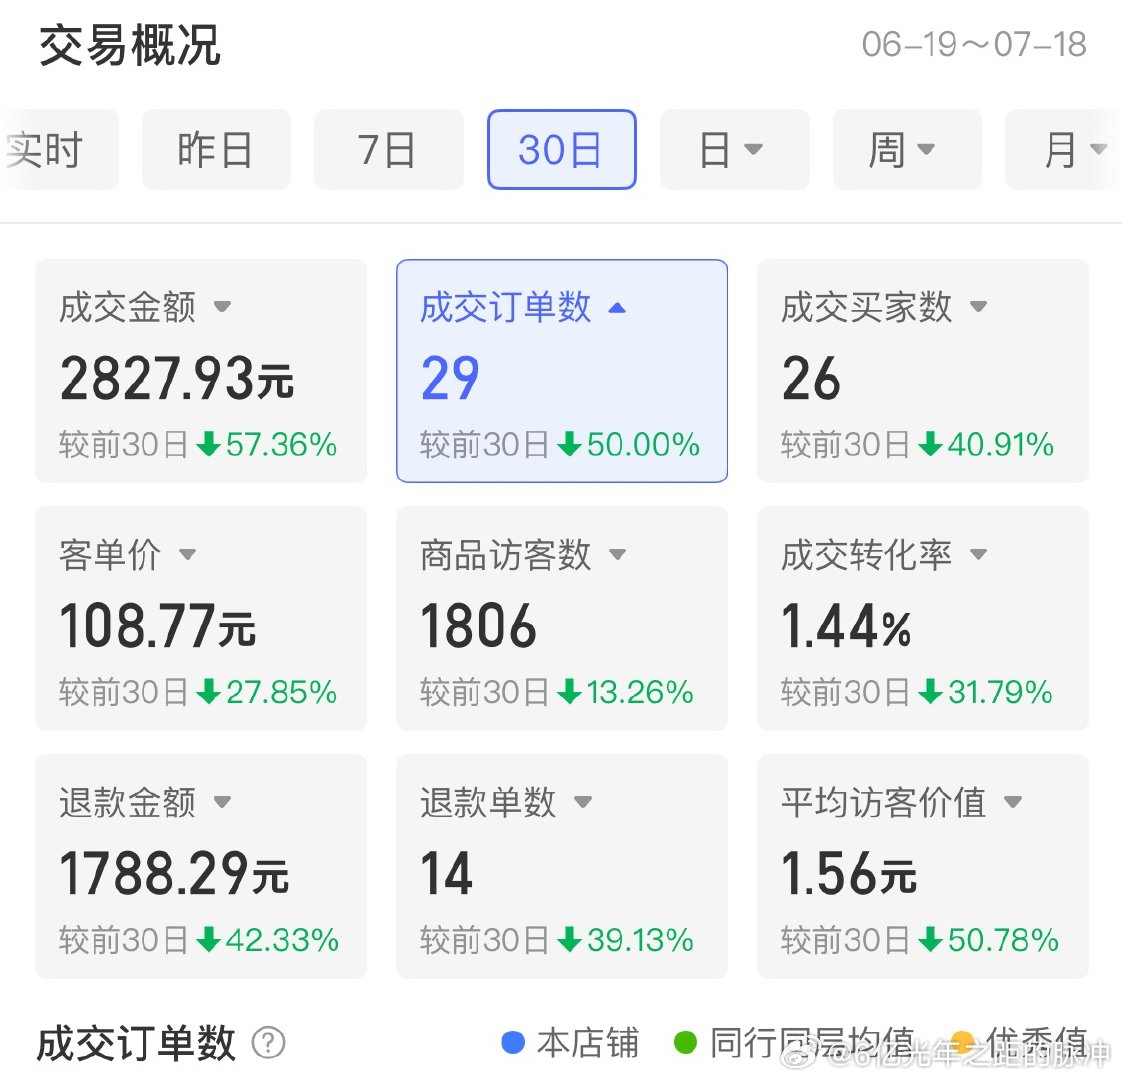The image size is (1122, 1080).
Task: Select the 30日 time range tab
Action: coord(562,150)
